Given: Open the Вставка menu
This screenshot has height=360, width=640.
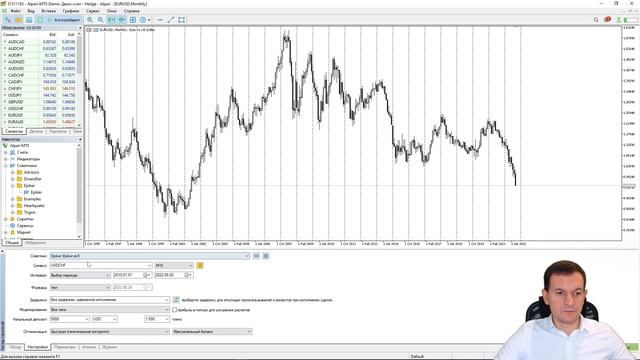Looking at the screenshot, I should click(49, 11).
